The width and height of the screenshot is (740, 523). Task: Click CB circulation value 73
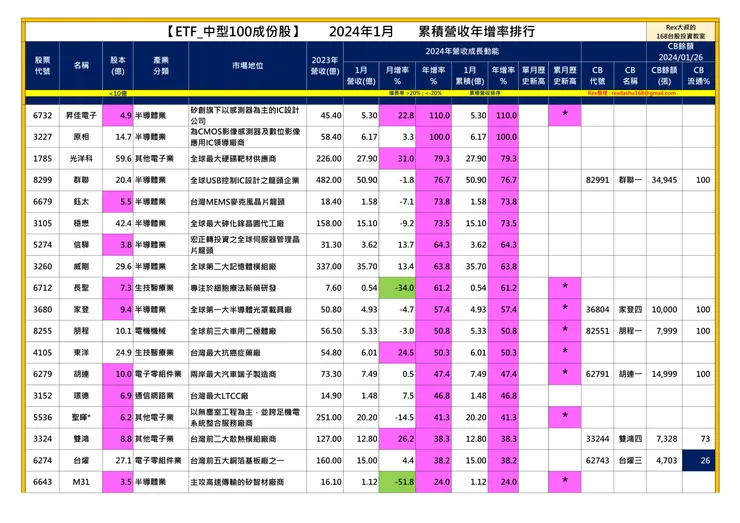(705, 439)
